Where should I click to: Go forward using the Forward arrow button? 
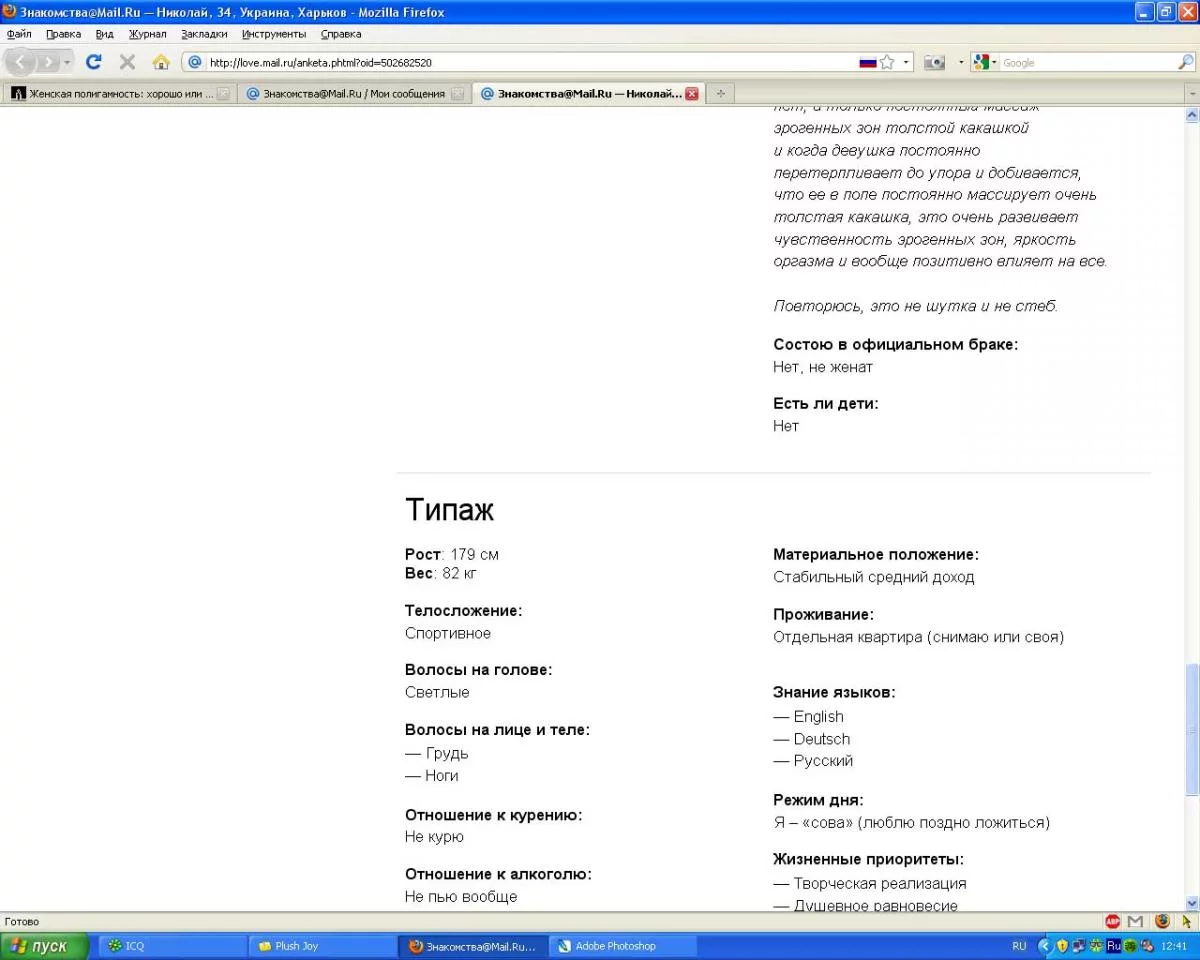coord(47,62)
